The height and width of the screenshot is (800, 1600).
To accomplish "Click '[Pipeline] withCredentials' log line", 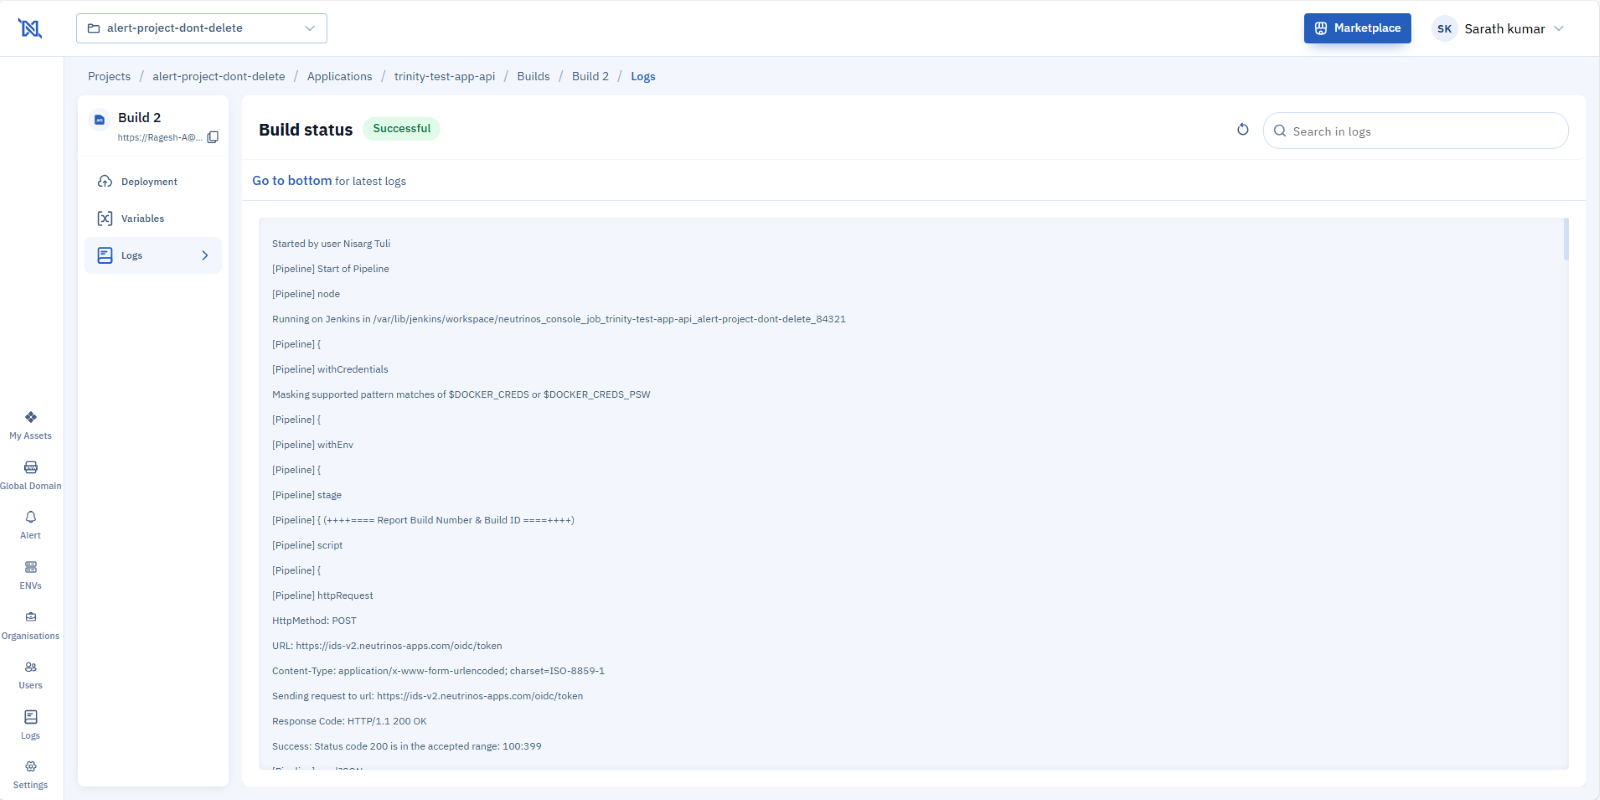I will 330,369.
